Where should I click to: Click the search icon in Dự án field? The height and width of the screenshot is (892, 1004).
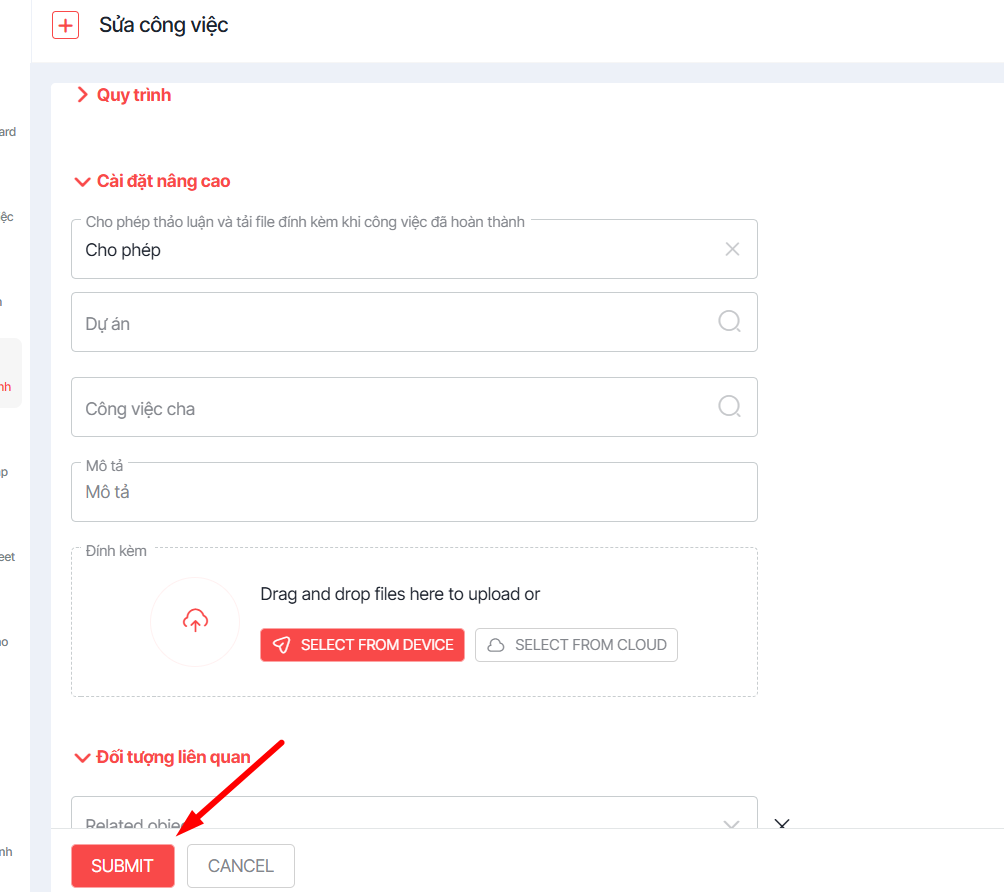point(730,321)
